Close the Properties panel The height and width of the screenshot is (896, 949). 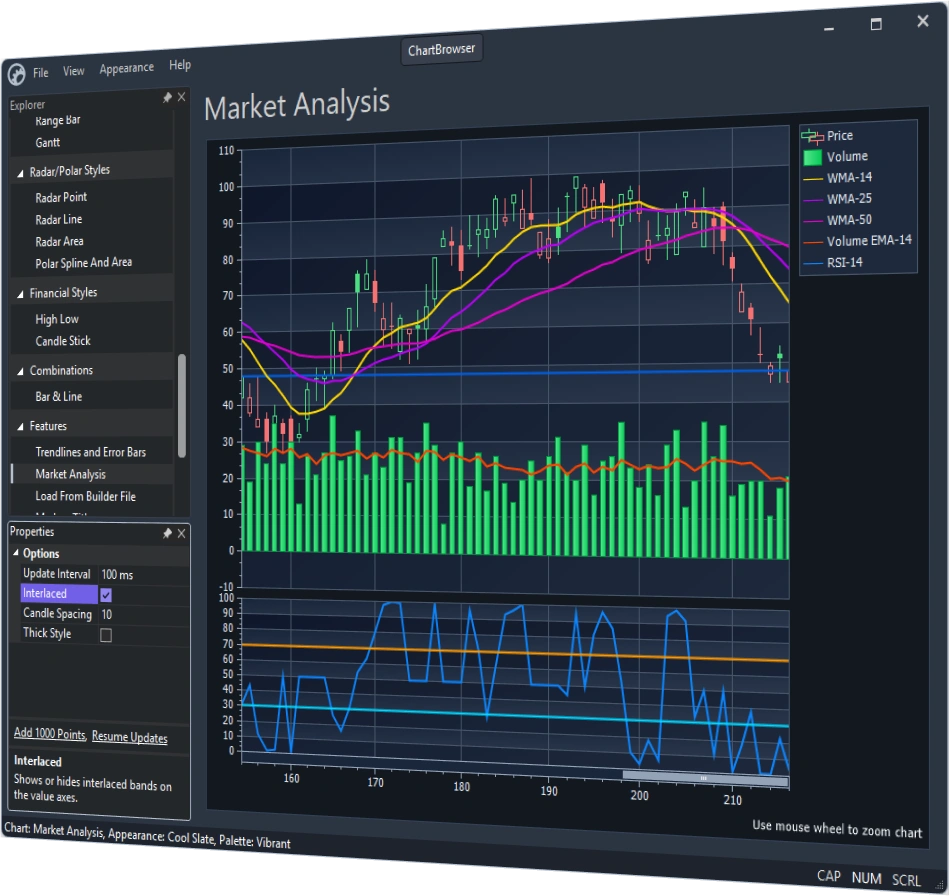click(x=181, y=533)
